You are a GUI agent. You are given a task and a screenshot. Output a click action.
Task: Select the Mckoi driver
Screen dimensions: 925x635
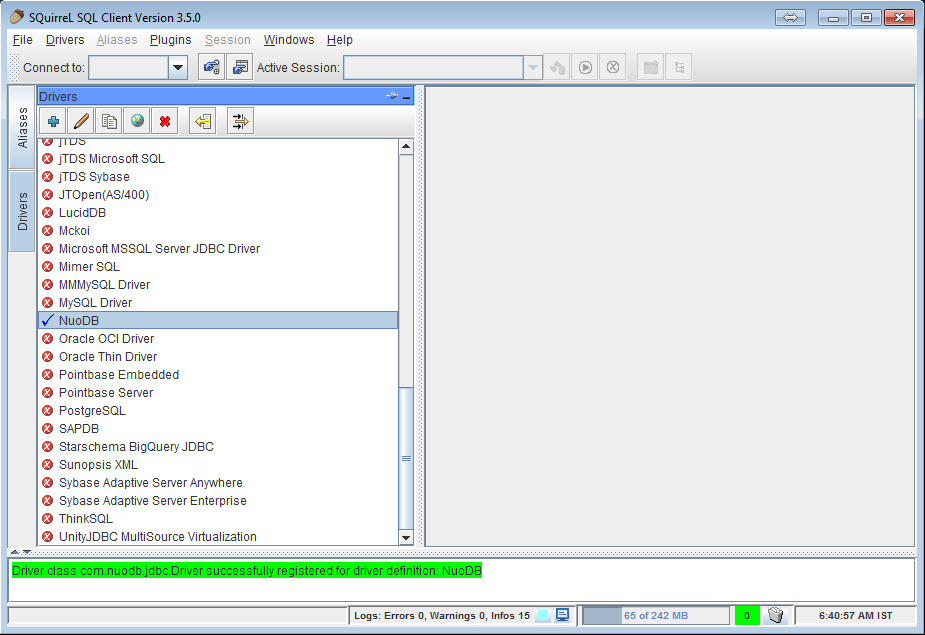[218, 231]
